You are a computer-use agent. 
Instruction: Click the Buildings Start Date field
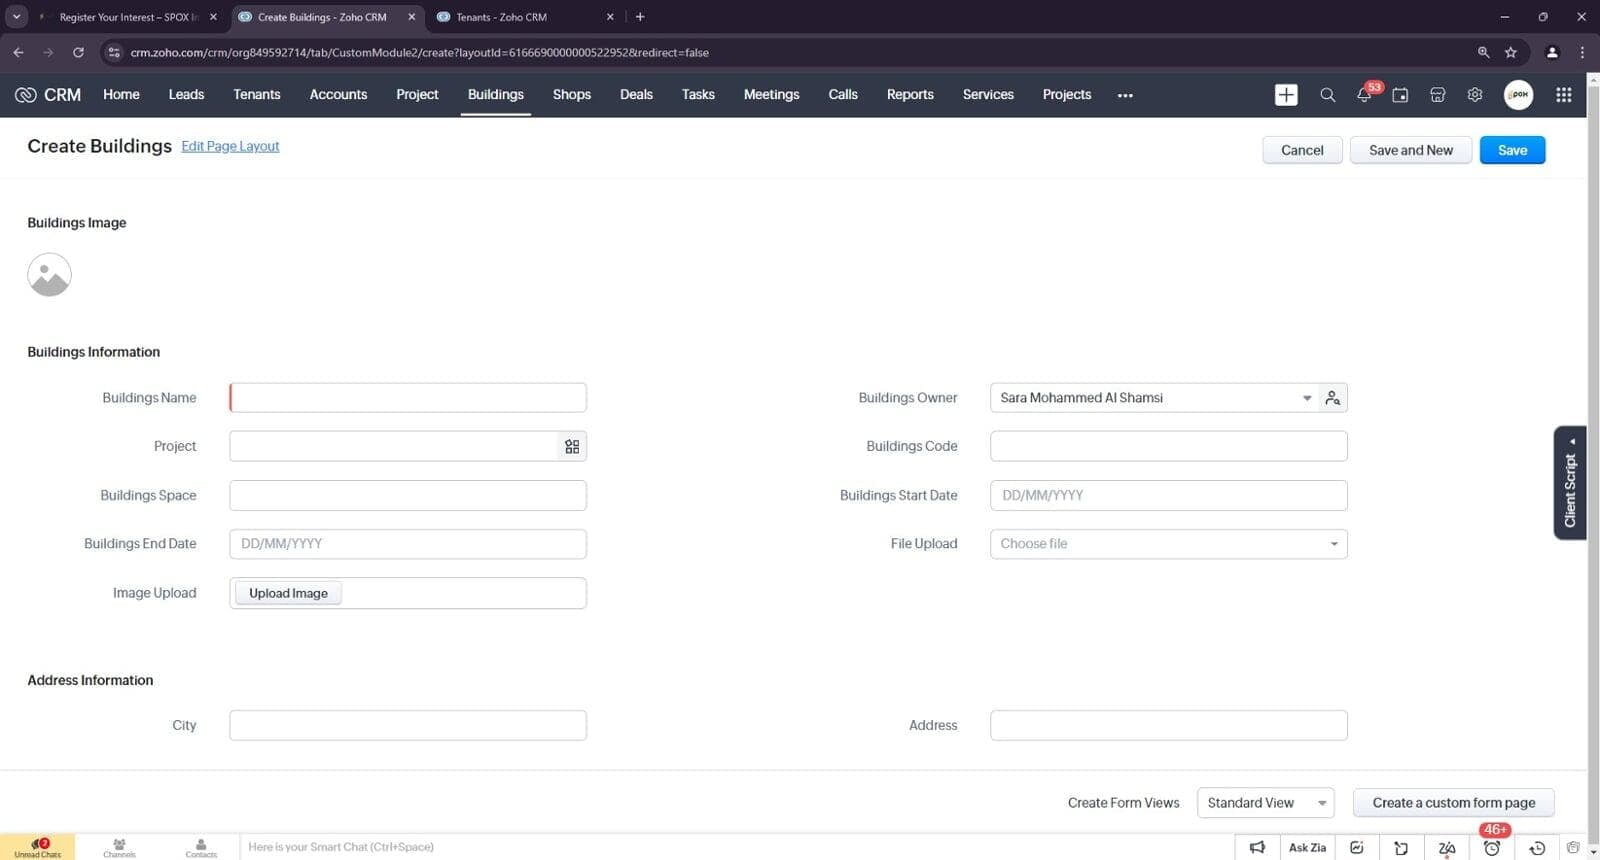pos(1168,495)
